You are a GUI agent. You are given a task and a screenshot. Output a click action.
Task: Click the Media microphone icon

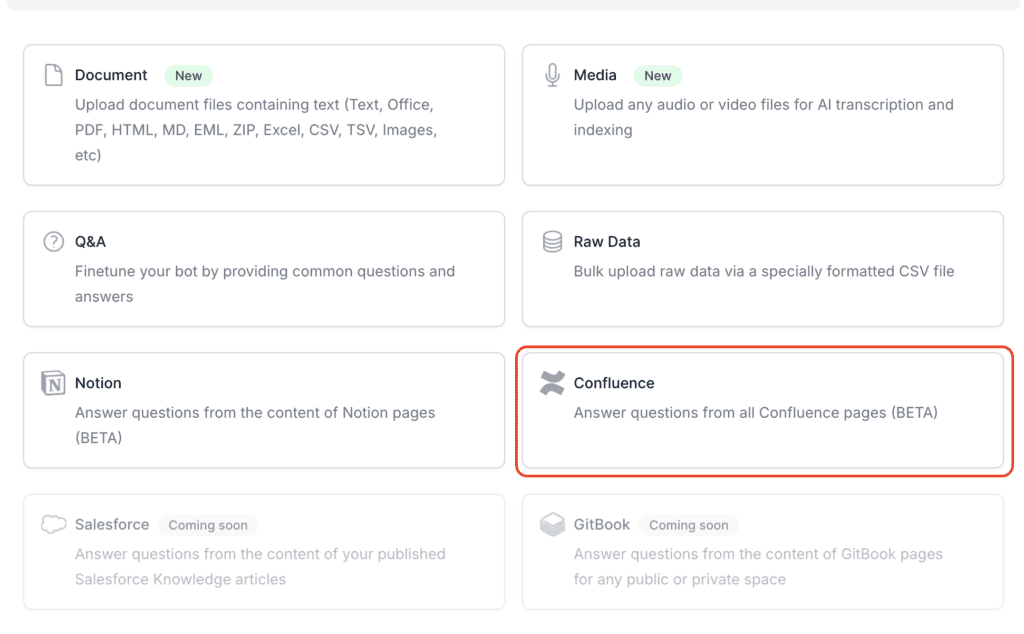tap(552, 75)
